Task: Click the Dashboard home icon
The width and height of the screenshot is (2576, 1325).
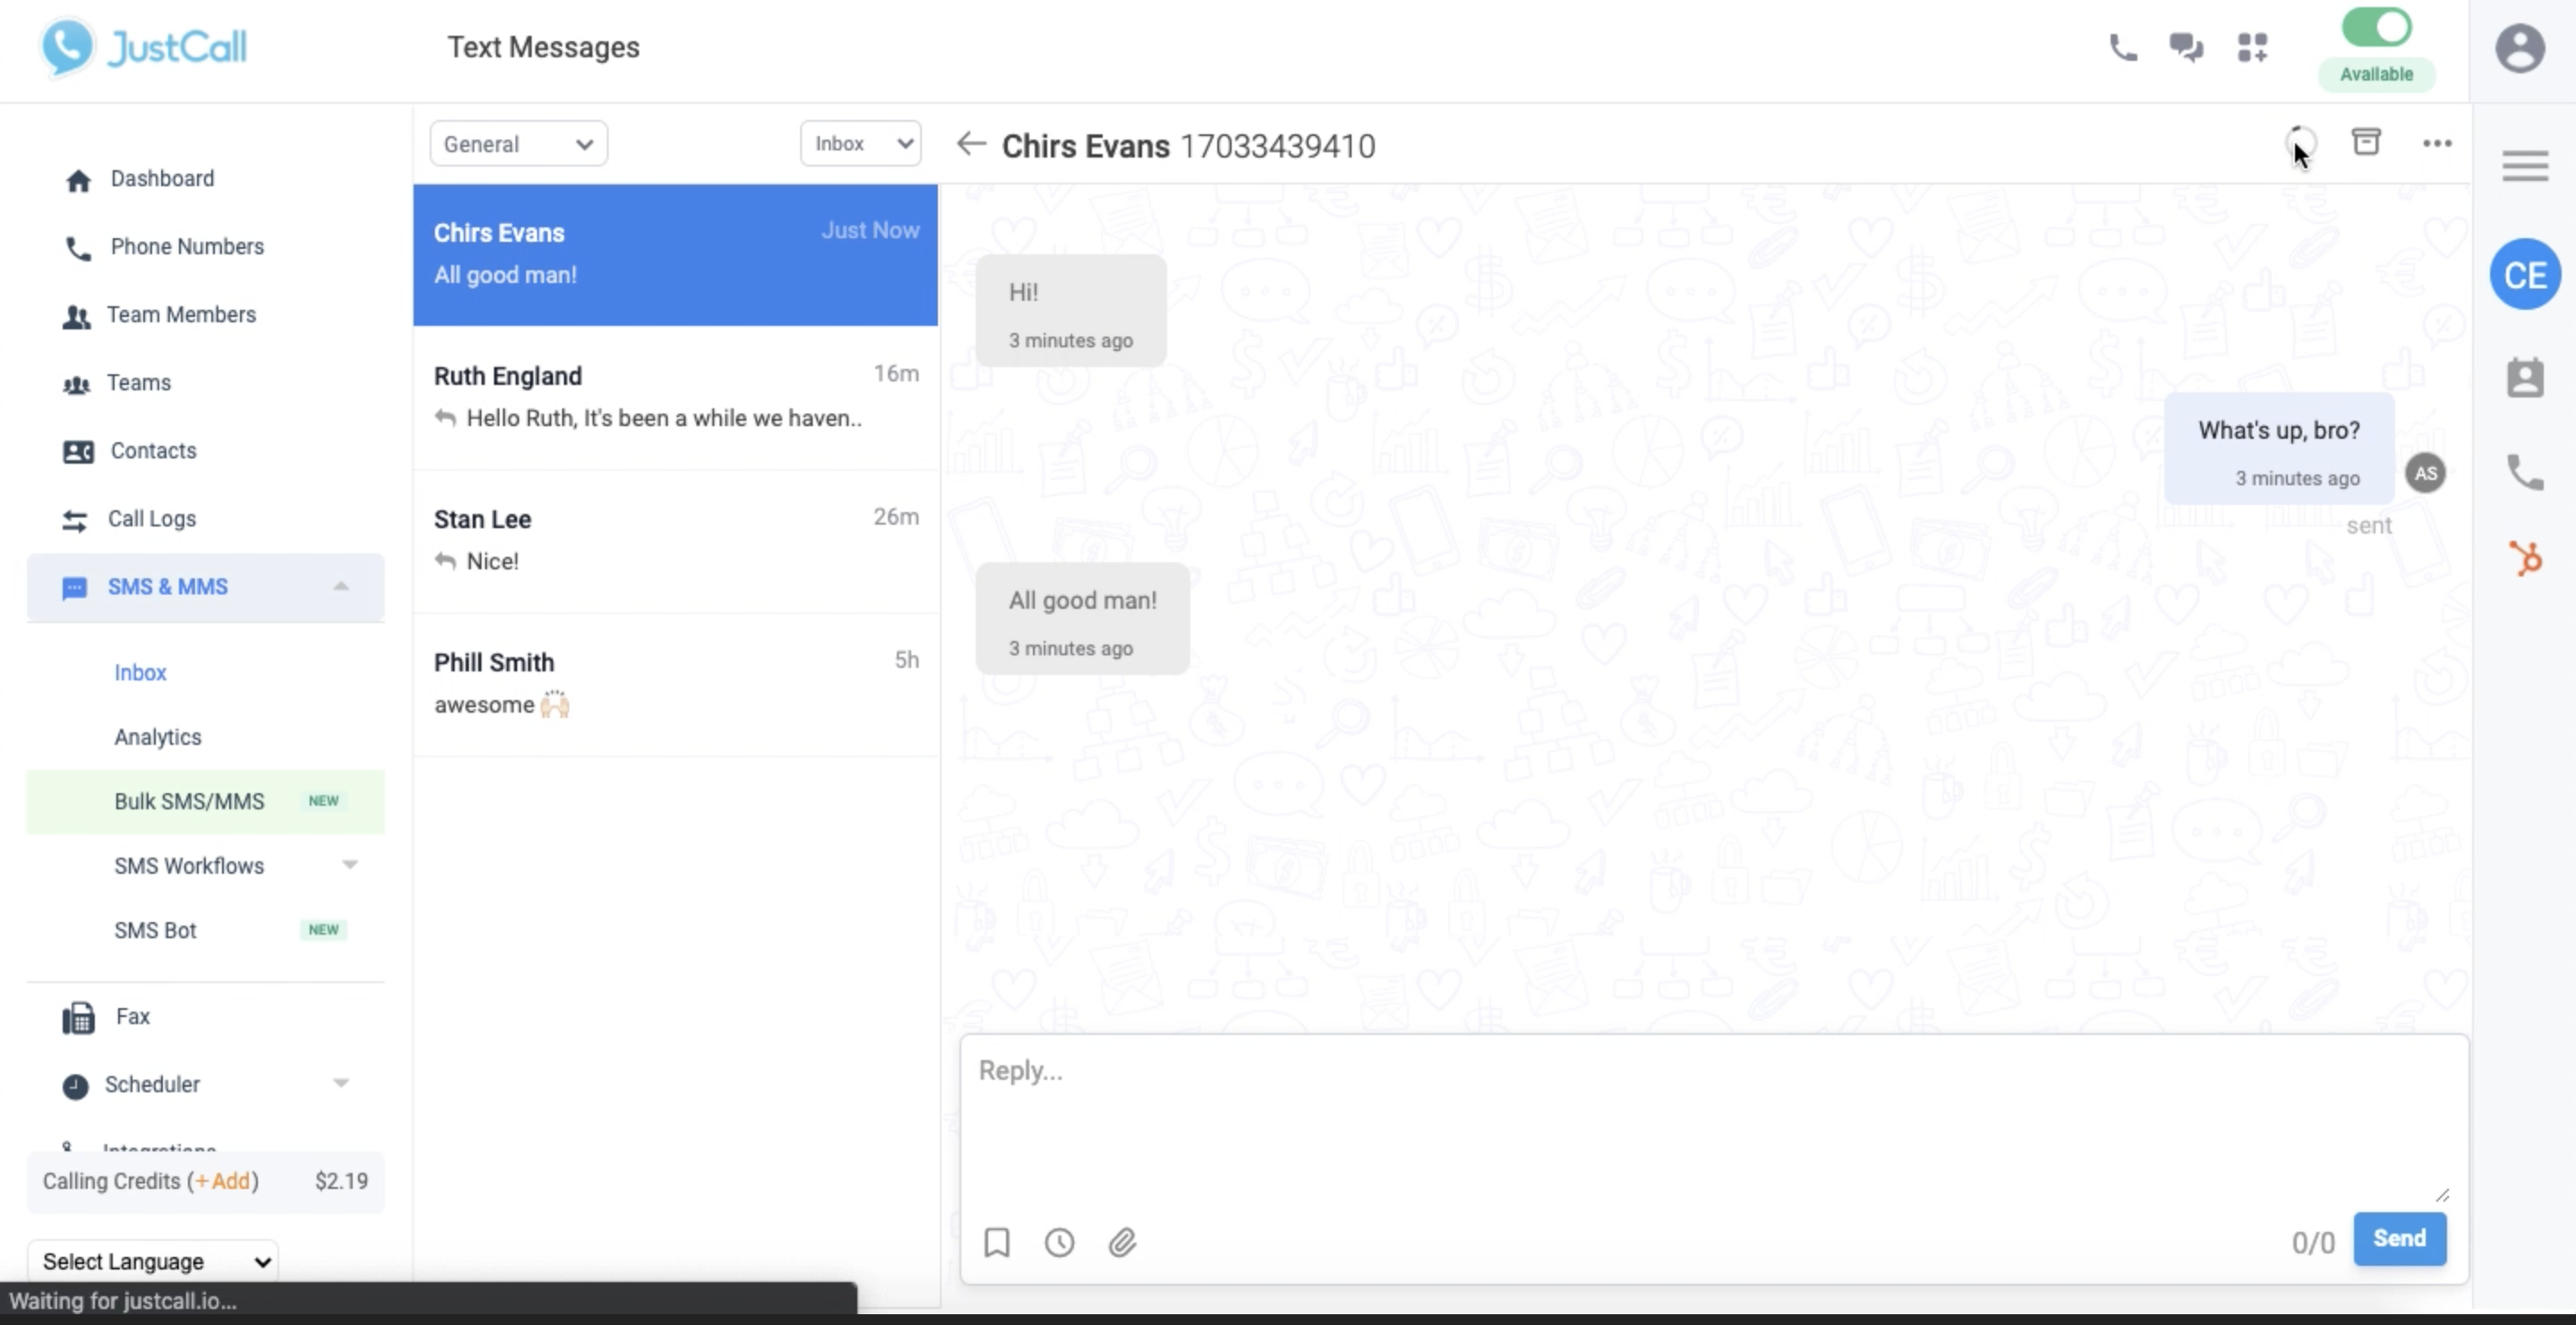Action: click(x=78, y=180)
